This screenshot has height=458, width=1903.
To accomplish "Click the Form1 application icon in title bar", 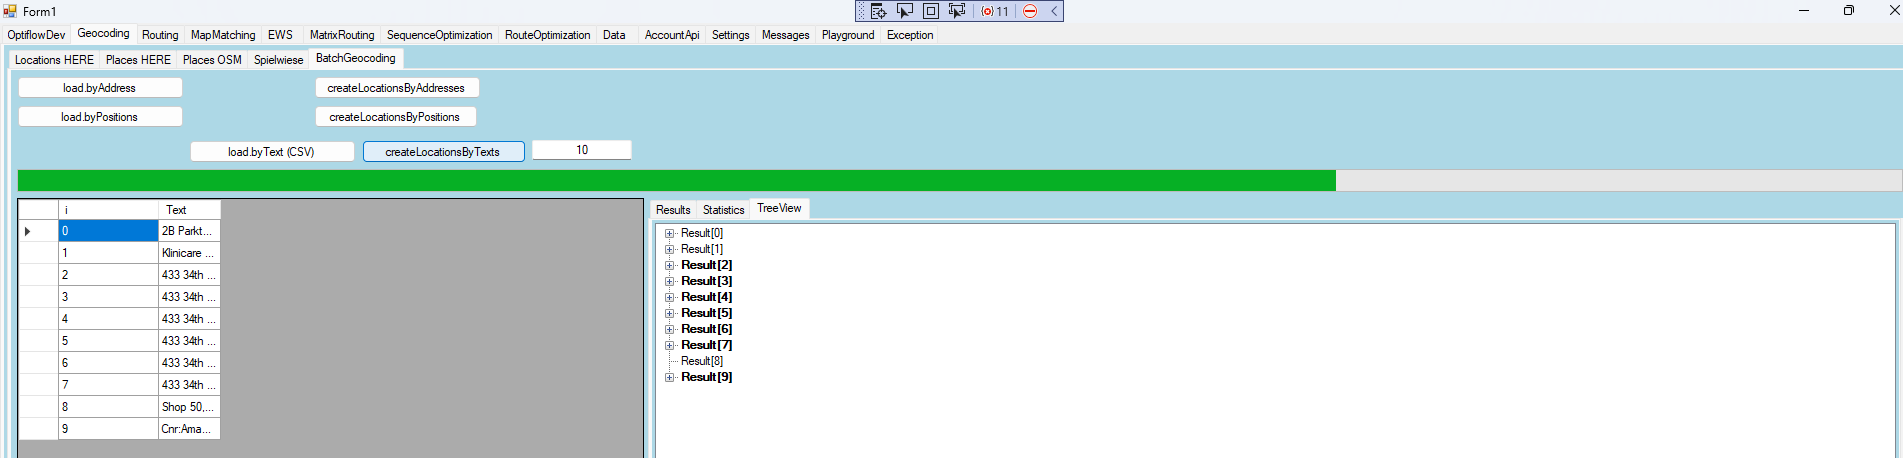I will coord(10,11).
